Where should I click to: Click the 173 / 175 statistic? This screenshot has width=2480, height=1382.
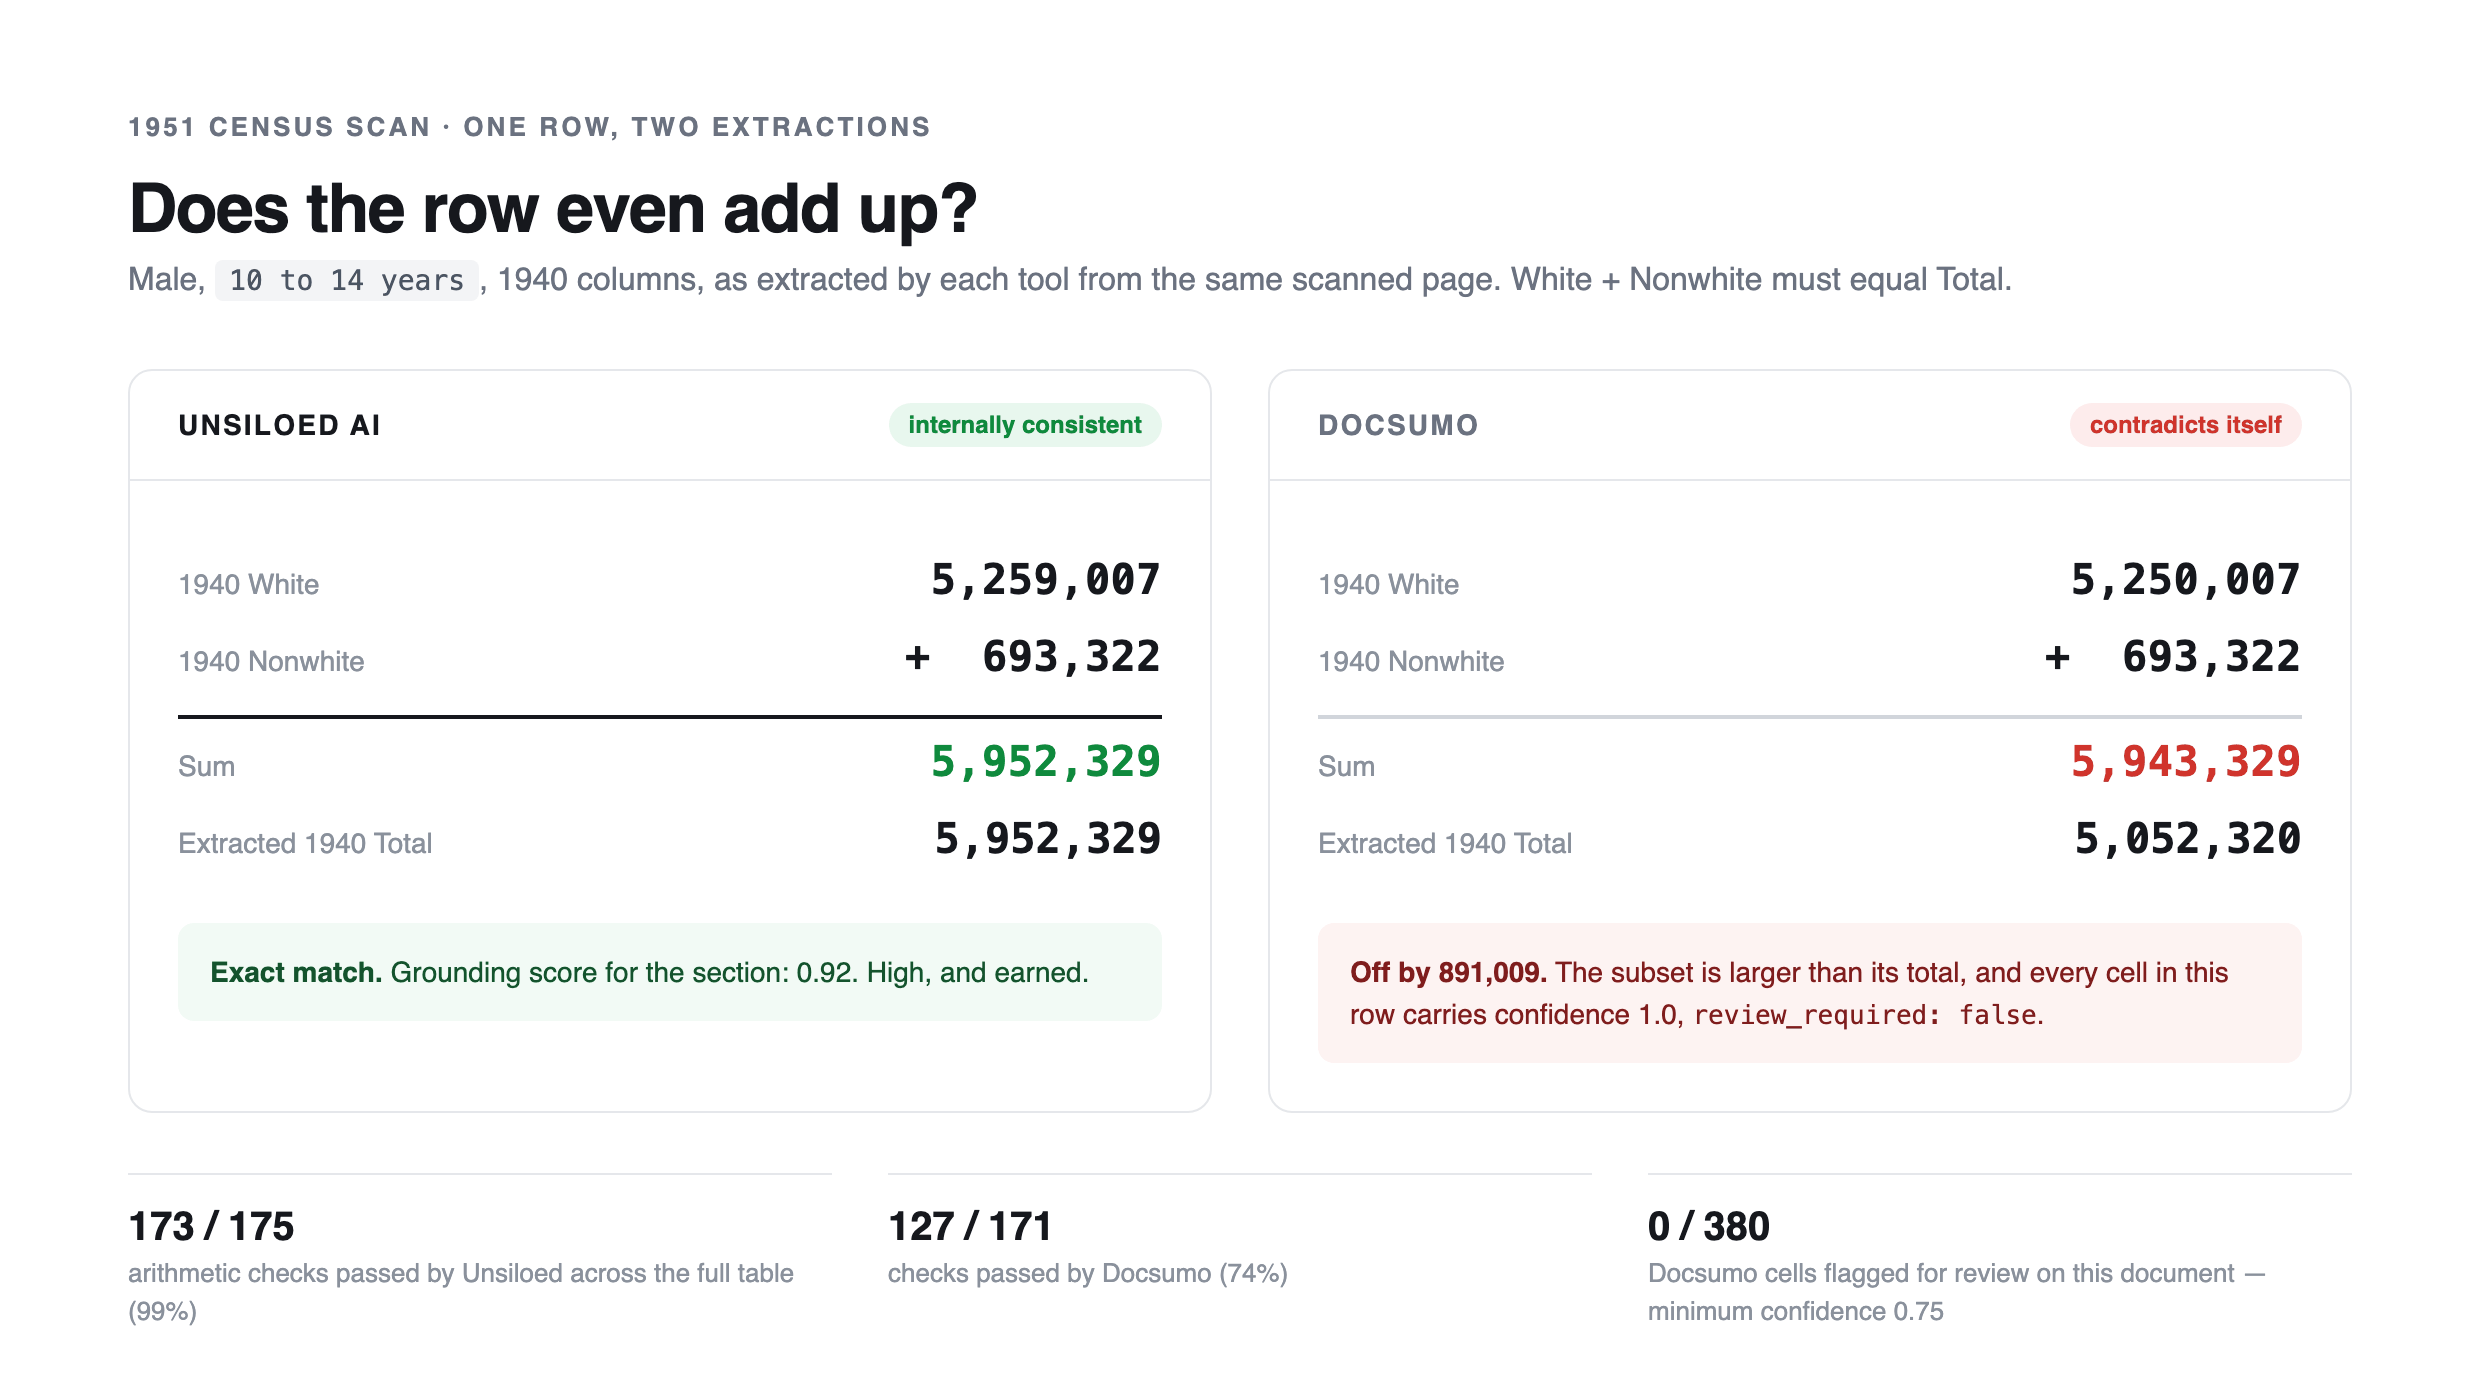click(211, 1226)
